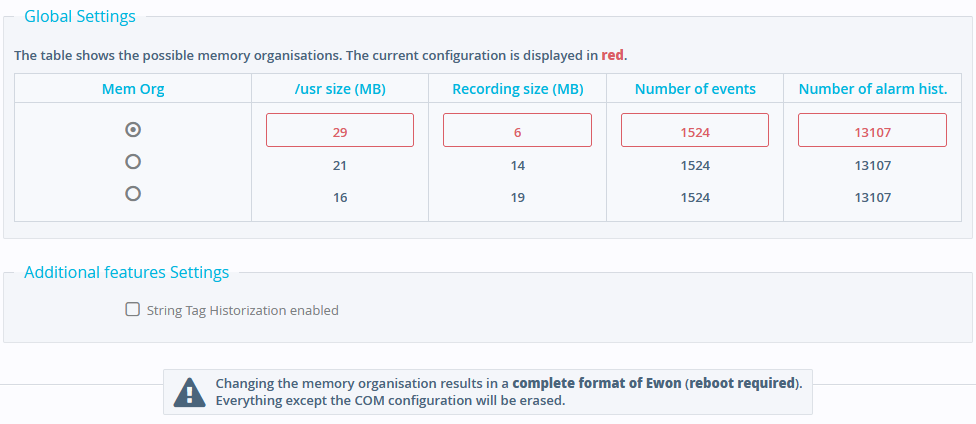The height and width of the screenshot is (424, 976).
Task: Click the /usr size value 16
Action: pos(340,198)
